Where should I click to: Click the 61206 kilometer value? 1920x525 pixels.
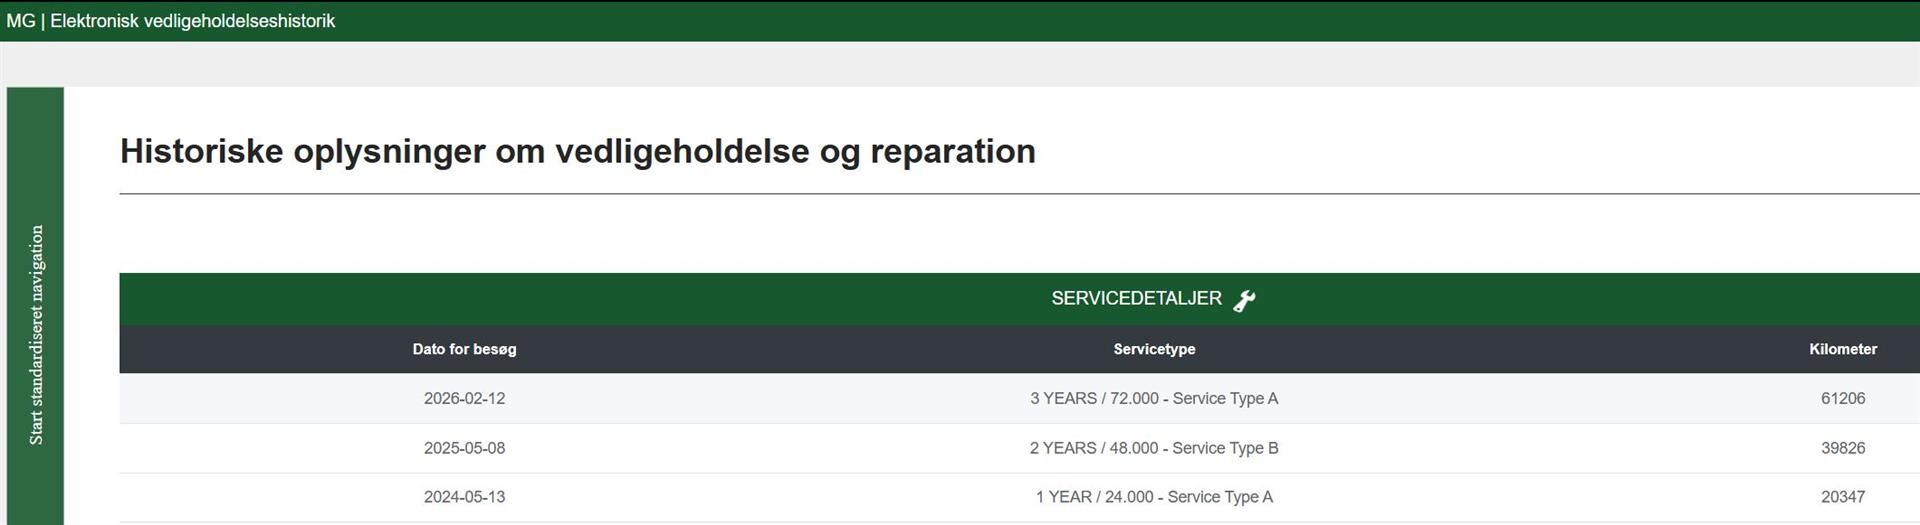tap(1842, 398)
